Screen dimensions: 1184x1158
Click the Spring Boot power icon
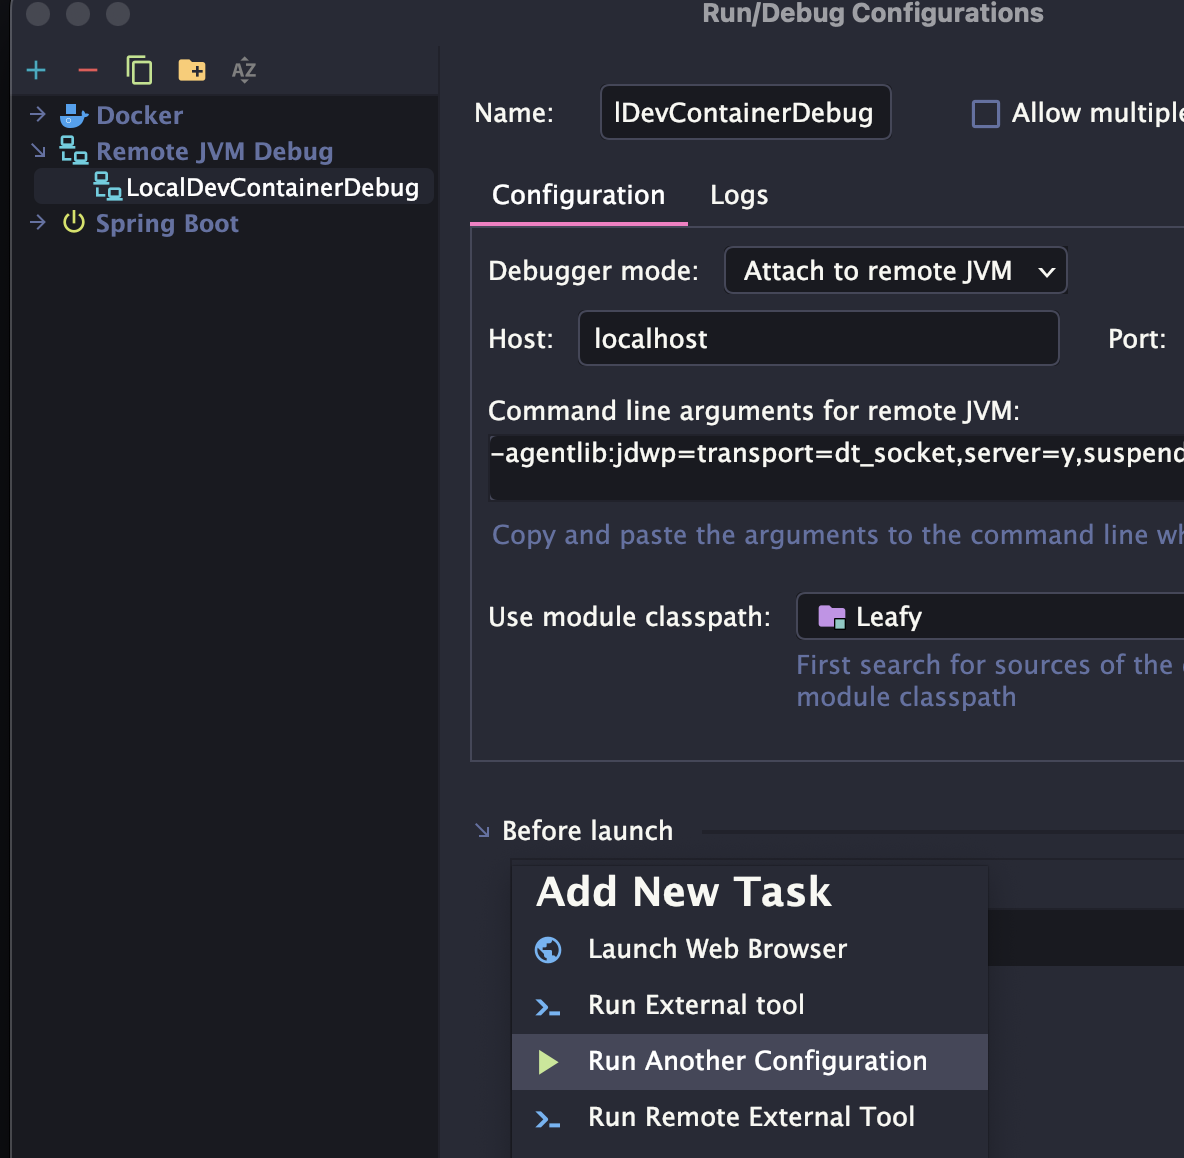(x=73, y=223)
